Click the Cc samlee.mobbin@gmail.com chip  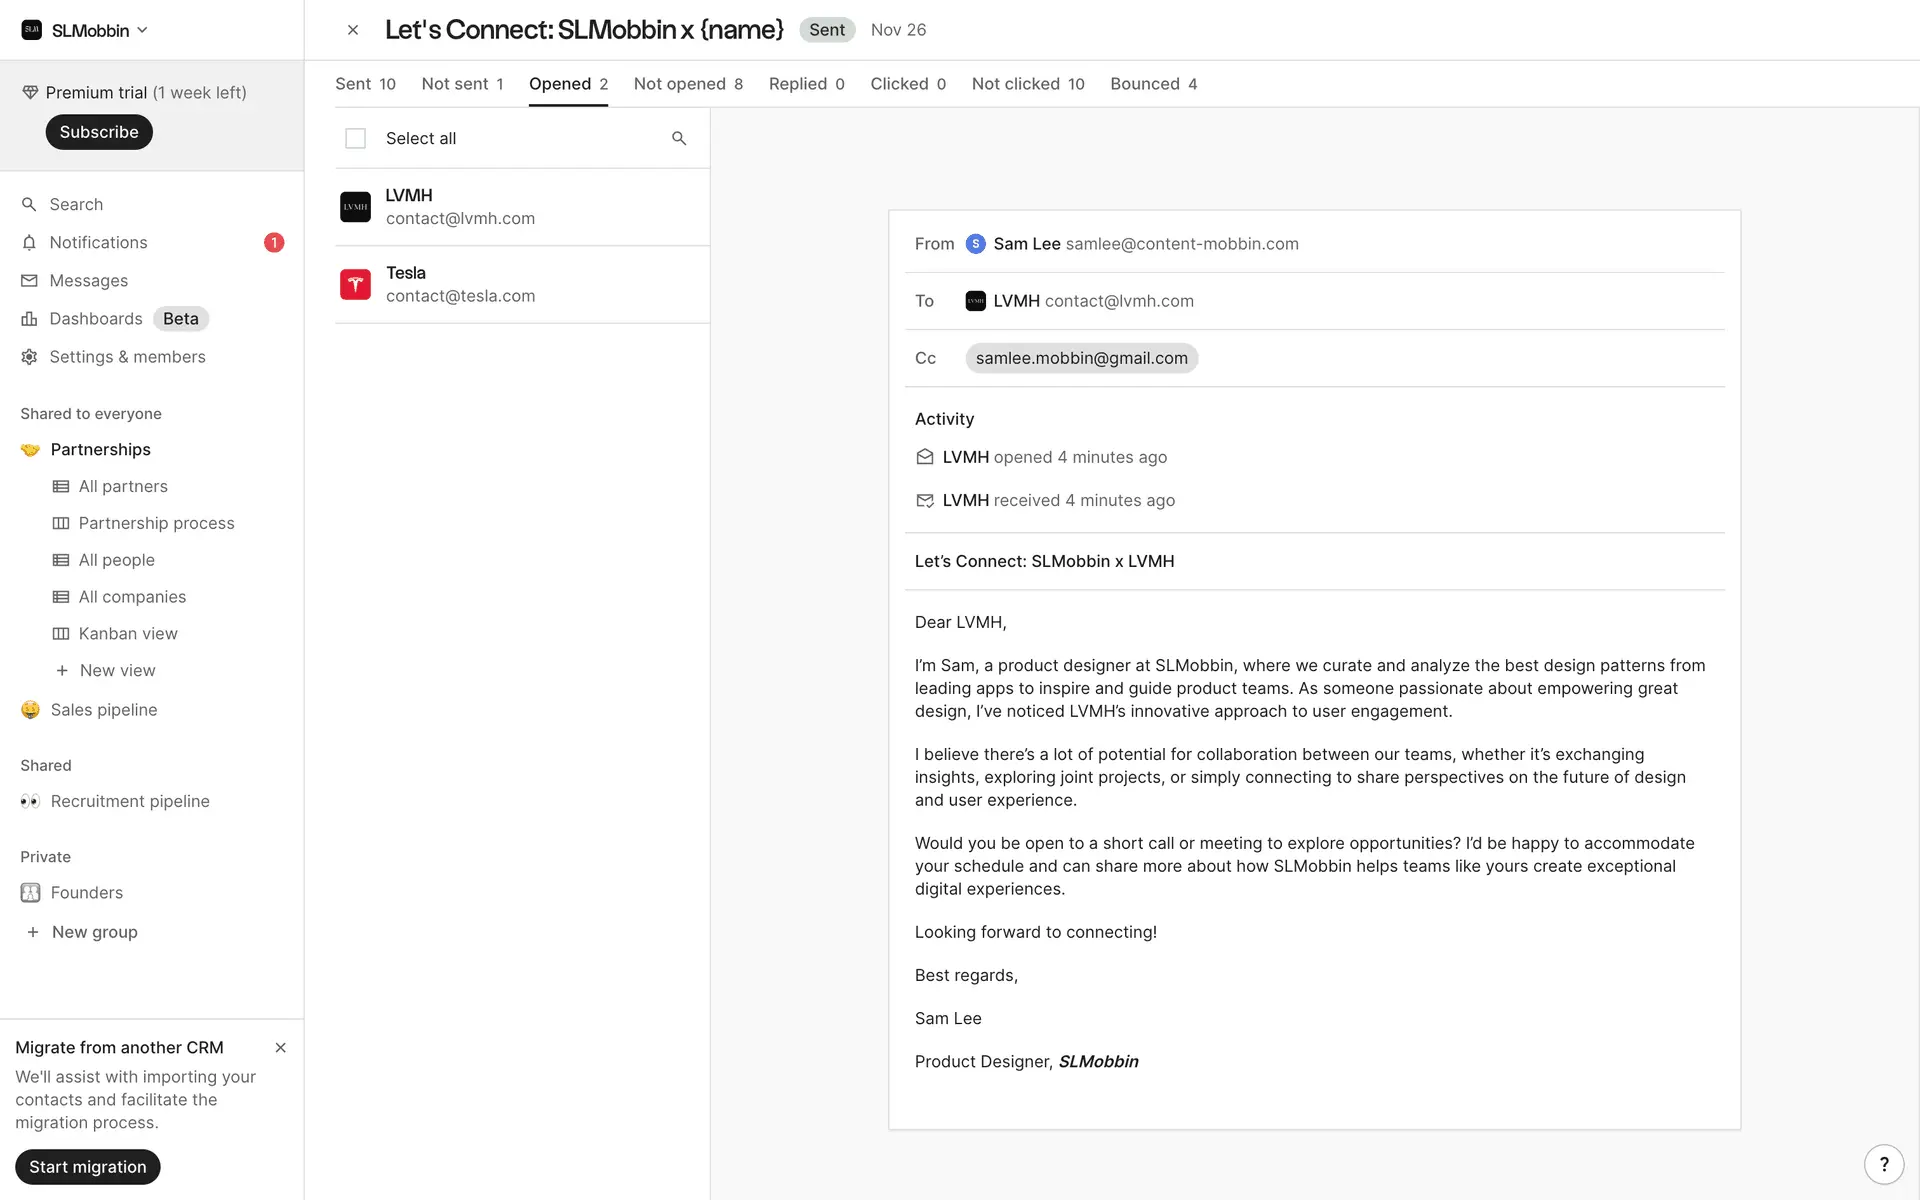1081,358
